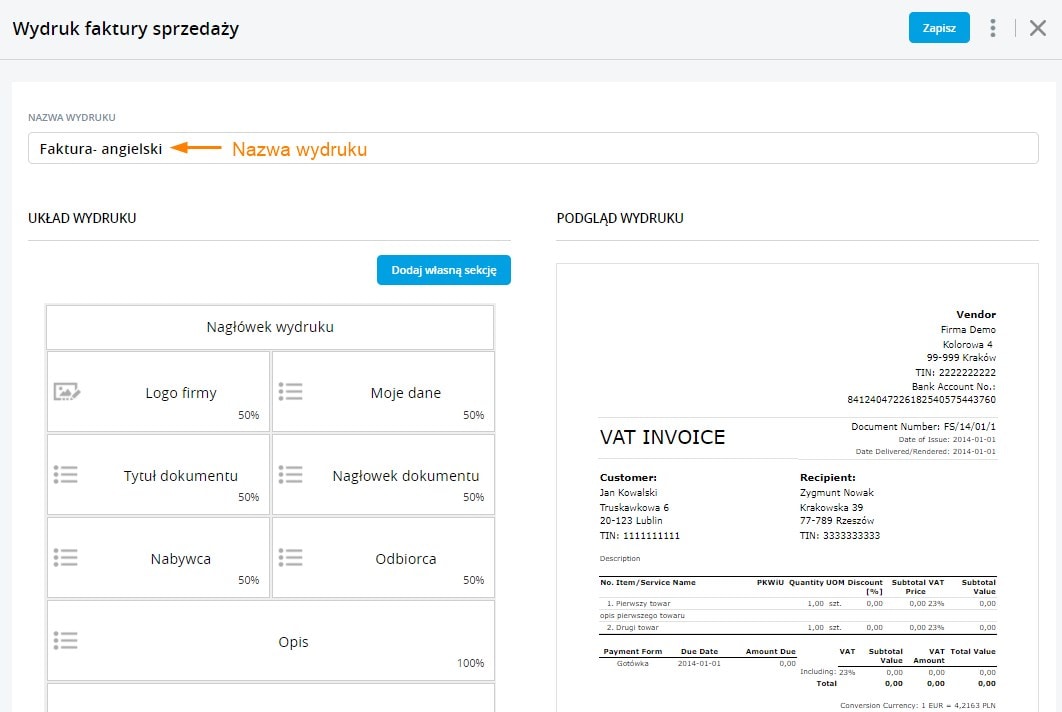
Task: Click the Drugi towar row in preview
Action: [x=798, y=627]
